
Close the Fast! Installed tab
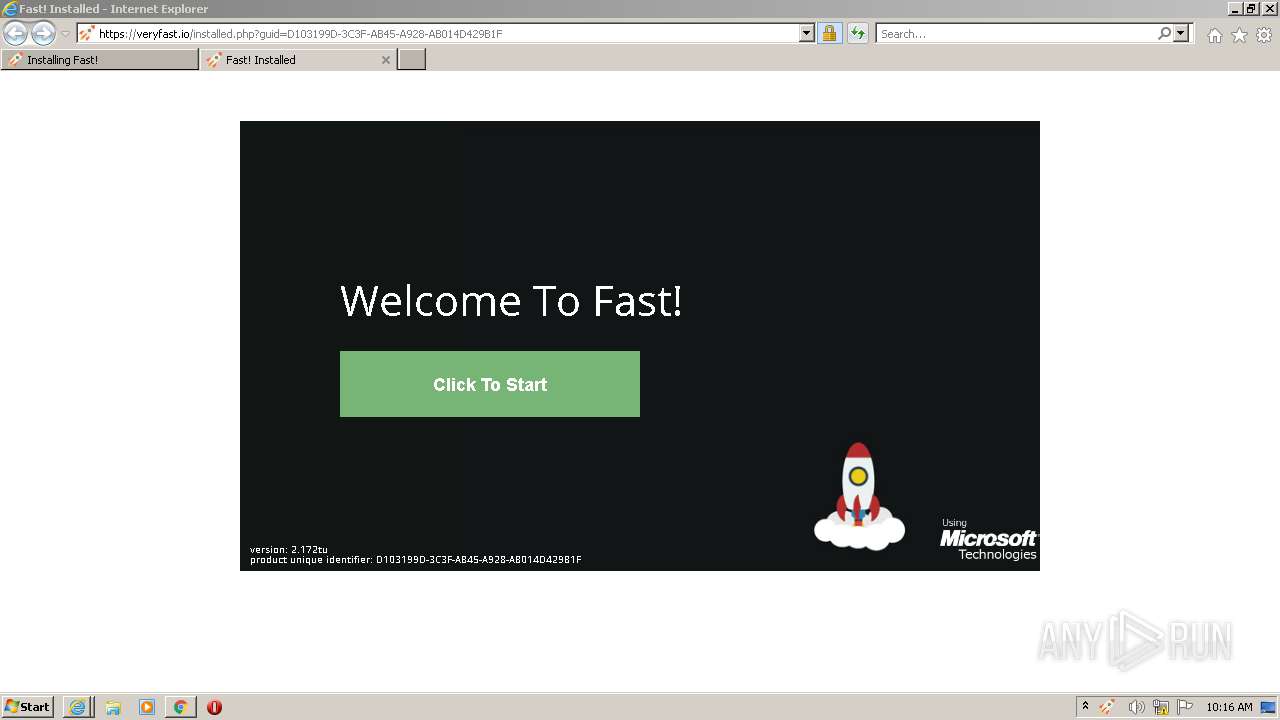click(x=386, y=60)
